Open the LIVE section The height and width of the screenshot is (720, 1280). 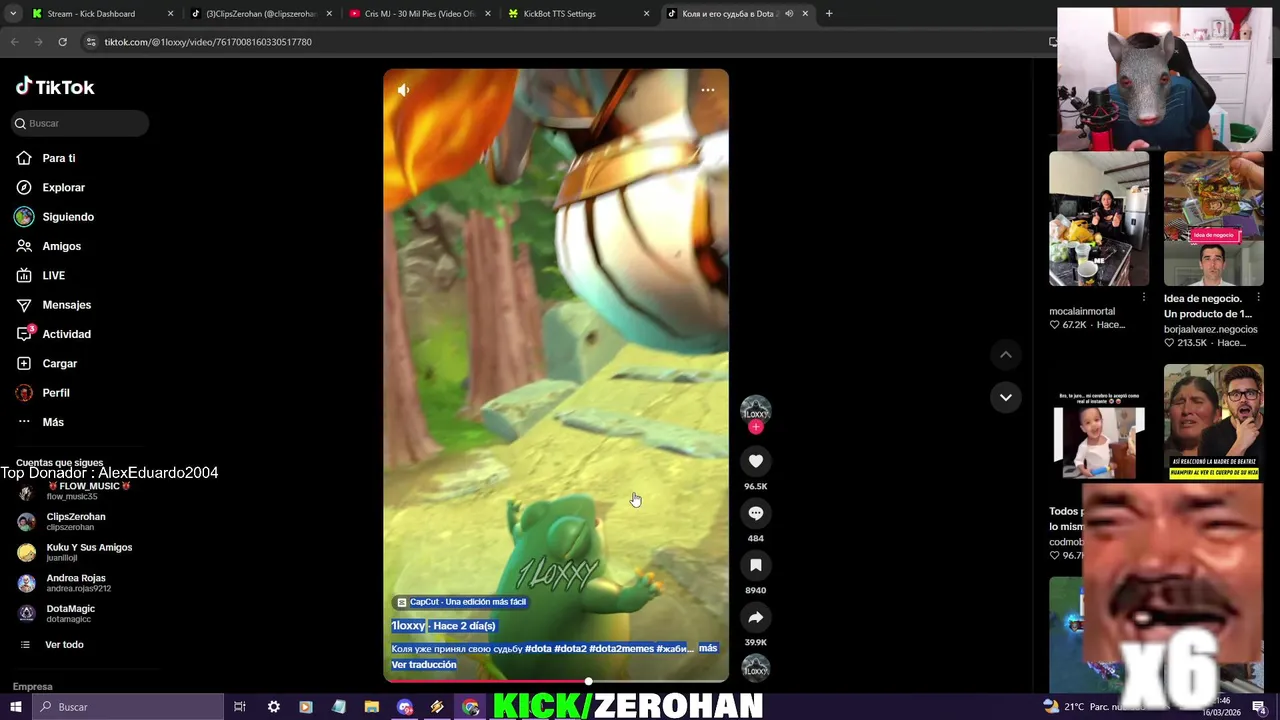(40, 275)
